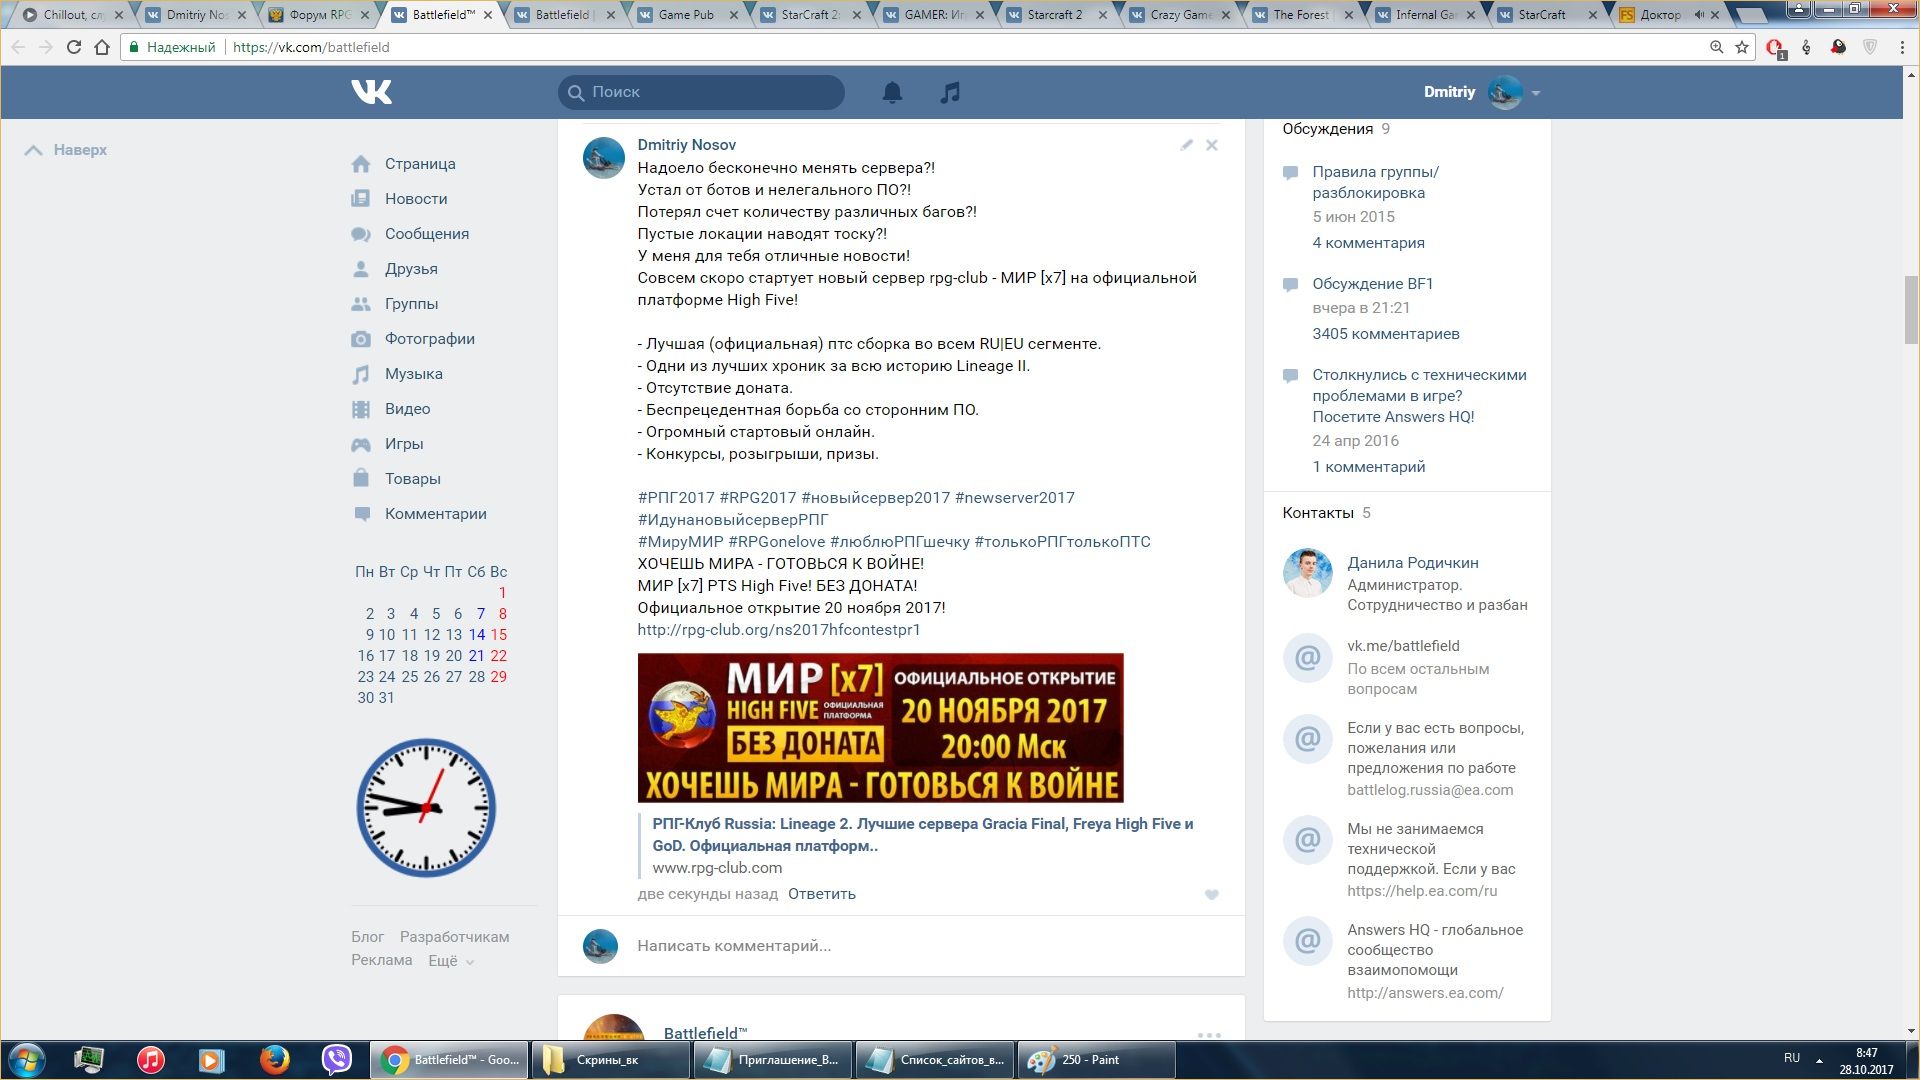This screenshot has width=1920, height=1080.
Task: Open rpg-club.org contest link
Action: coord(778,630)
